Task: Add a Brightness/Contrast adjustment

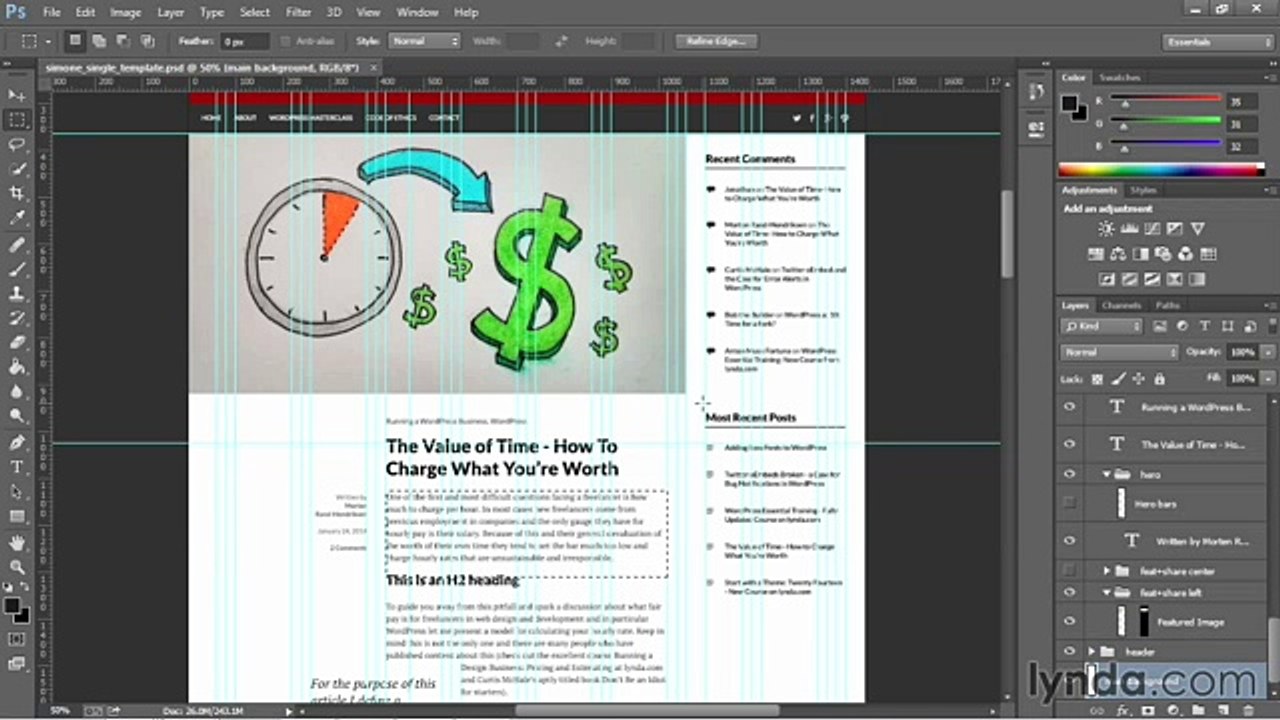Action: click(x=1106, y=229)
